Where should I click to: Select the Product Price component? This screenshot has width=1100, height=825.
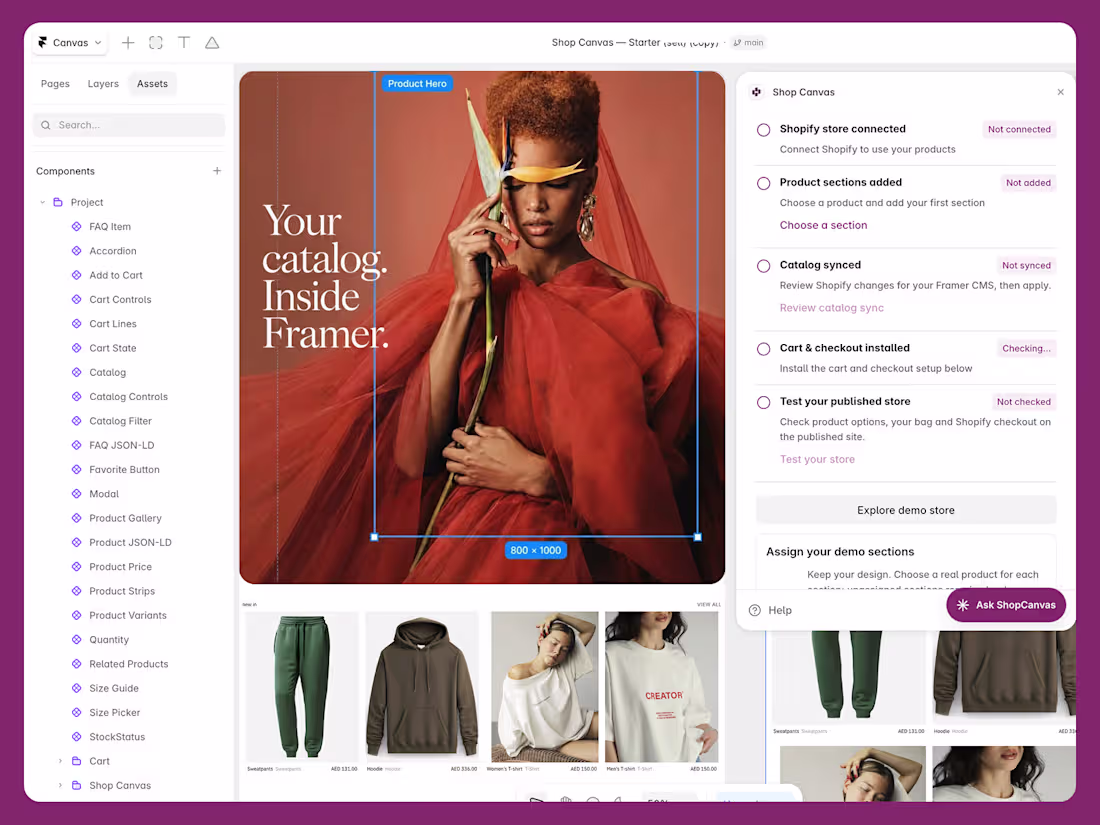pyautogui.click(x=121, y=567)
